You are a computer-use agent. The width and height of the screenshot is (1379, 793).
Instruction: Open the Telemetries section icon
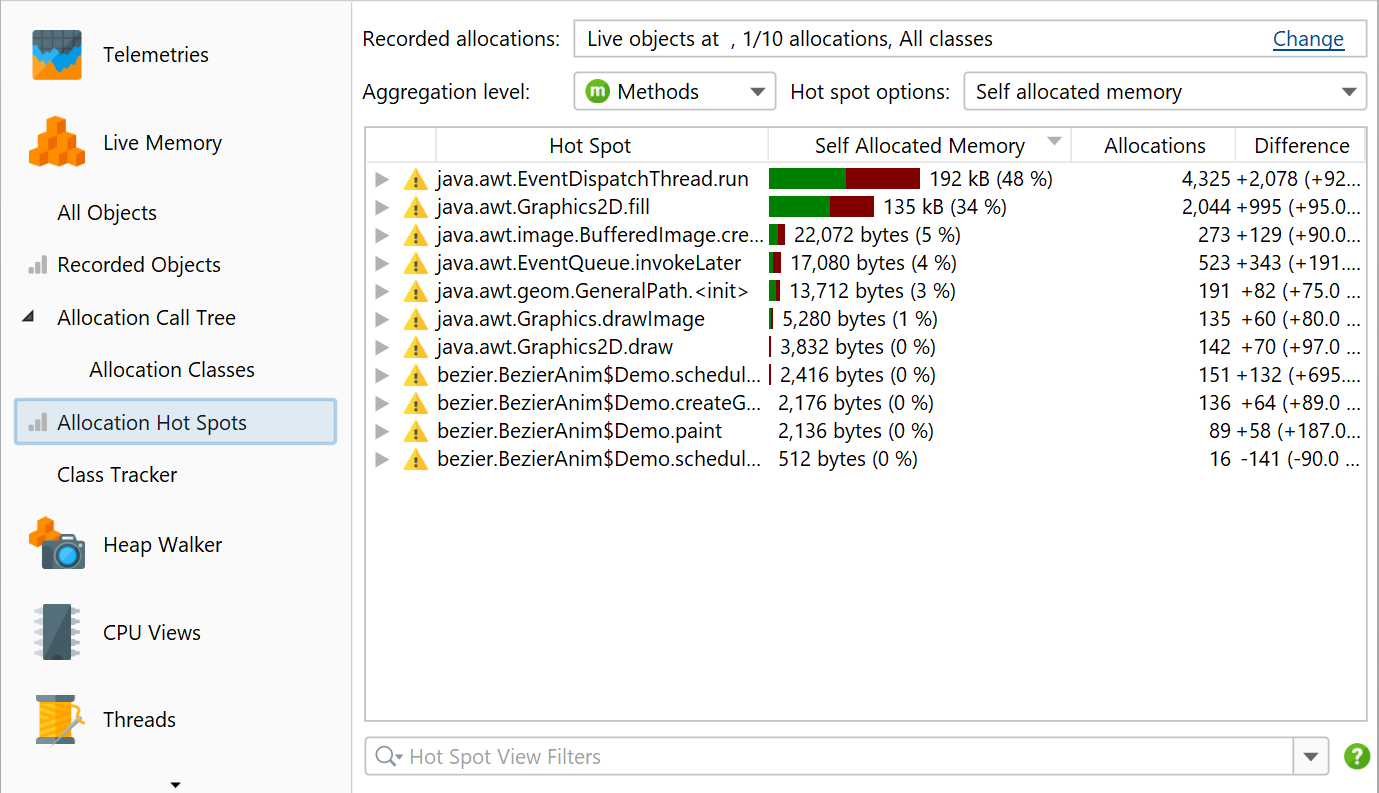click(x=56, y=55)
